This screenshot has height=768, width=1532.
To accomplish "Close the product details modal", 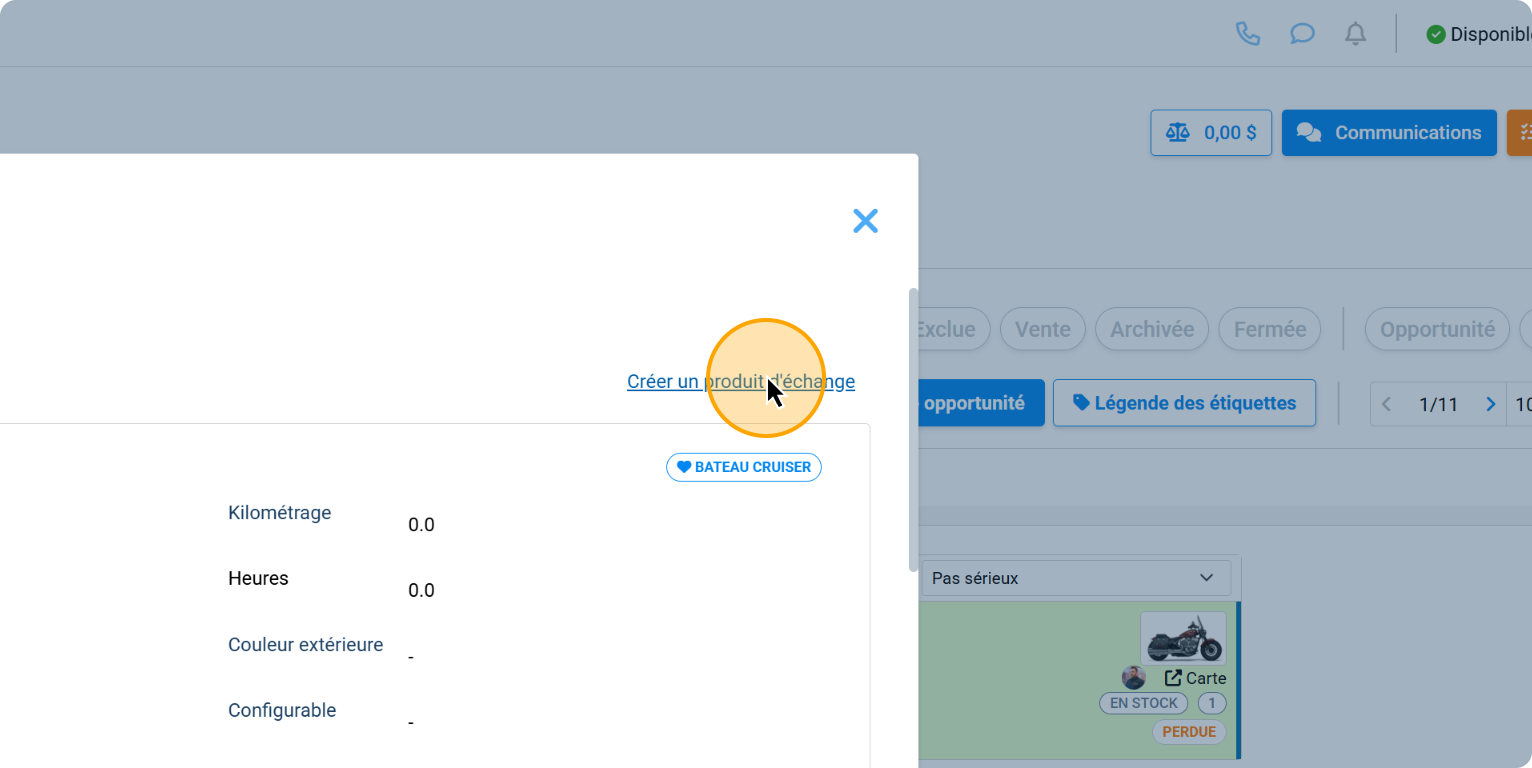I will pyautogui.click(x=865, y=221).
